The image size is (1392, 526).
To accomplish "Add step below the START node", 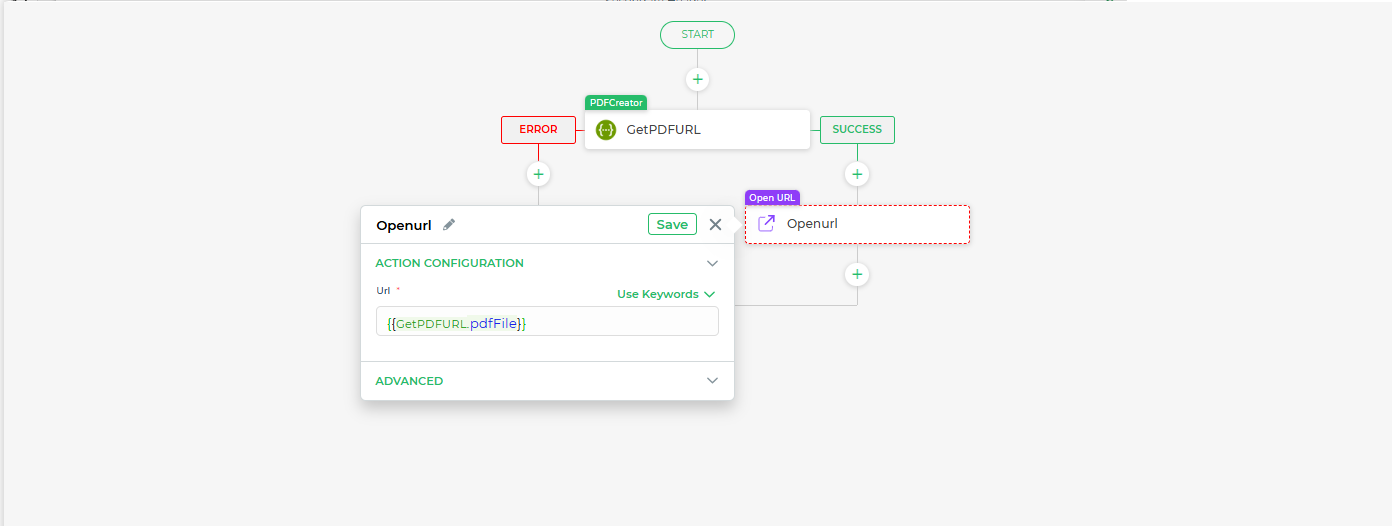I will (697, 79).
